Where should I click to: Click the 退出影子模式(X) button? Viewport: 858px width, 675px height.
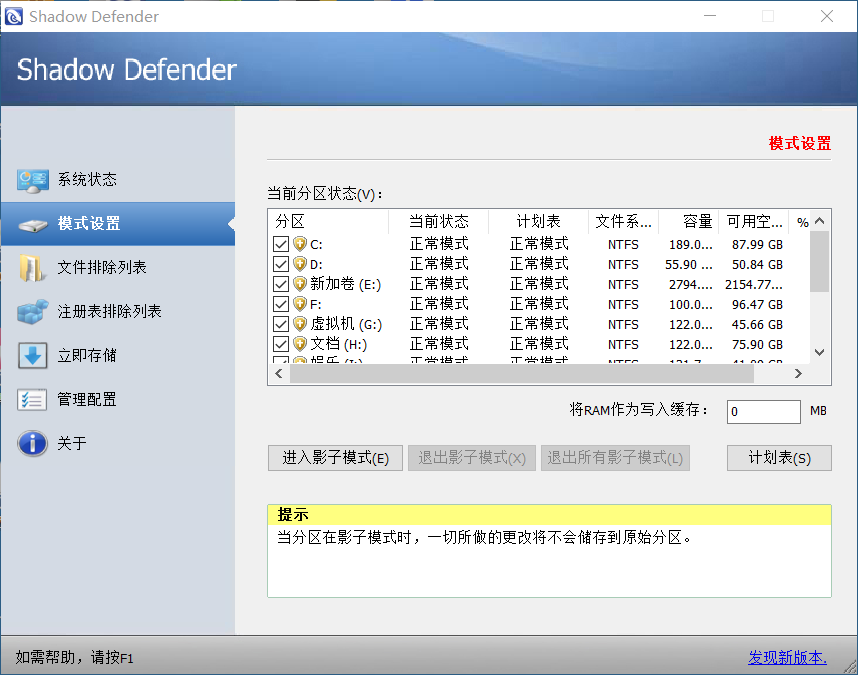pyautogui.click(x=472, y=458)
